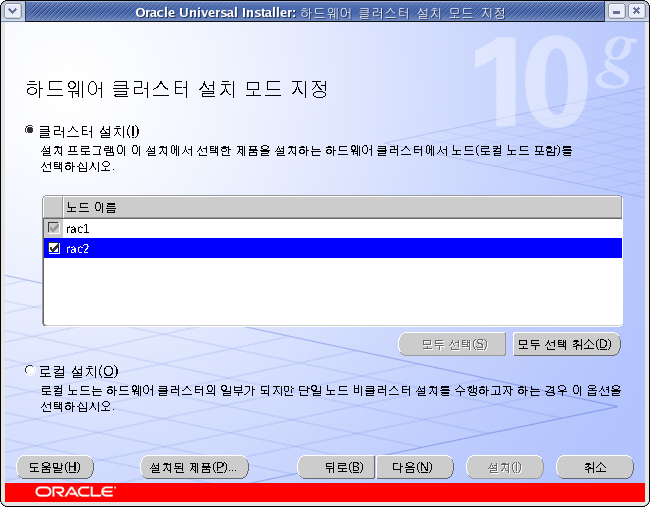
Task: Close the Oracle Universal Installer window
Action: click(636, 11)
